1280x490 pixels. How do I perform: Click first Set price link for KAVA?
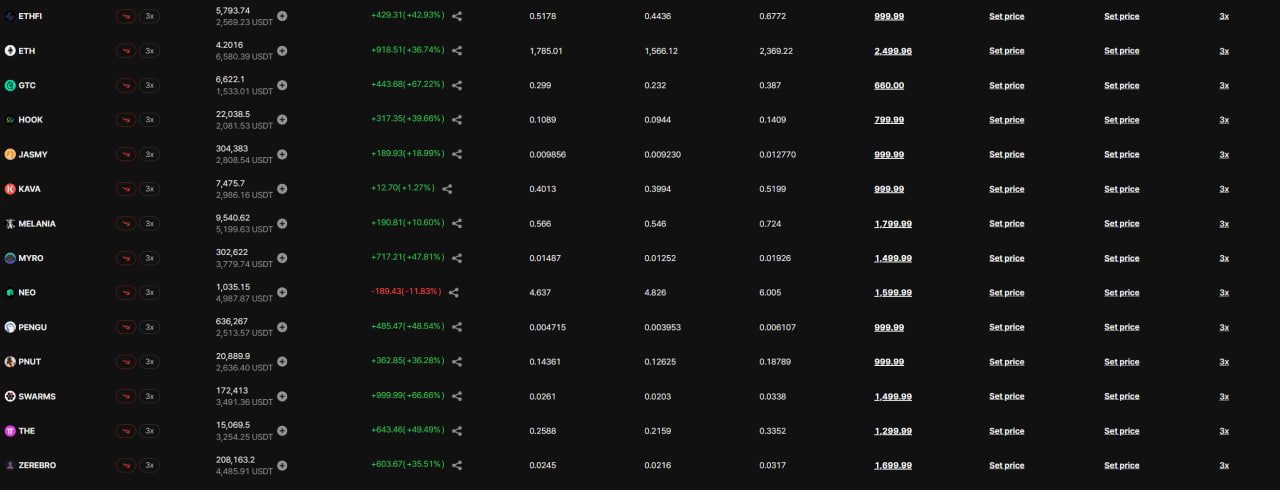(x=1007, y=189)
